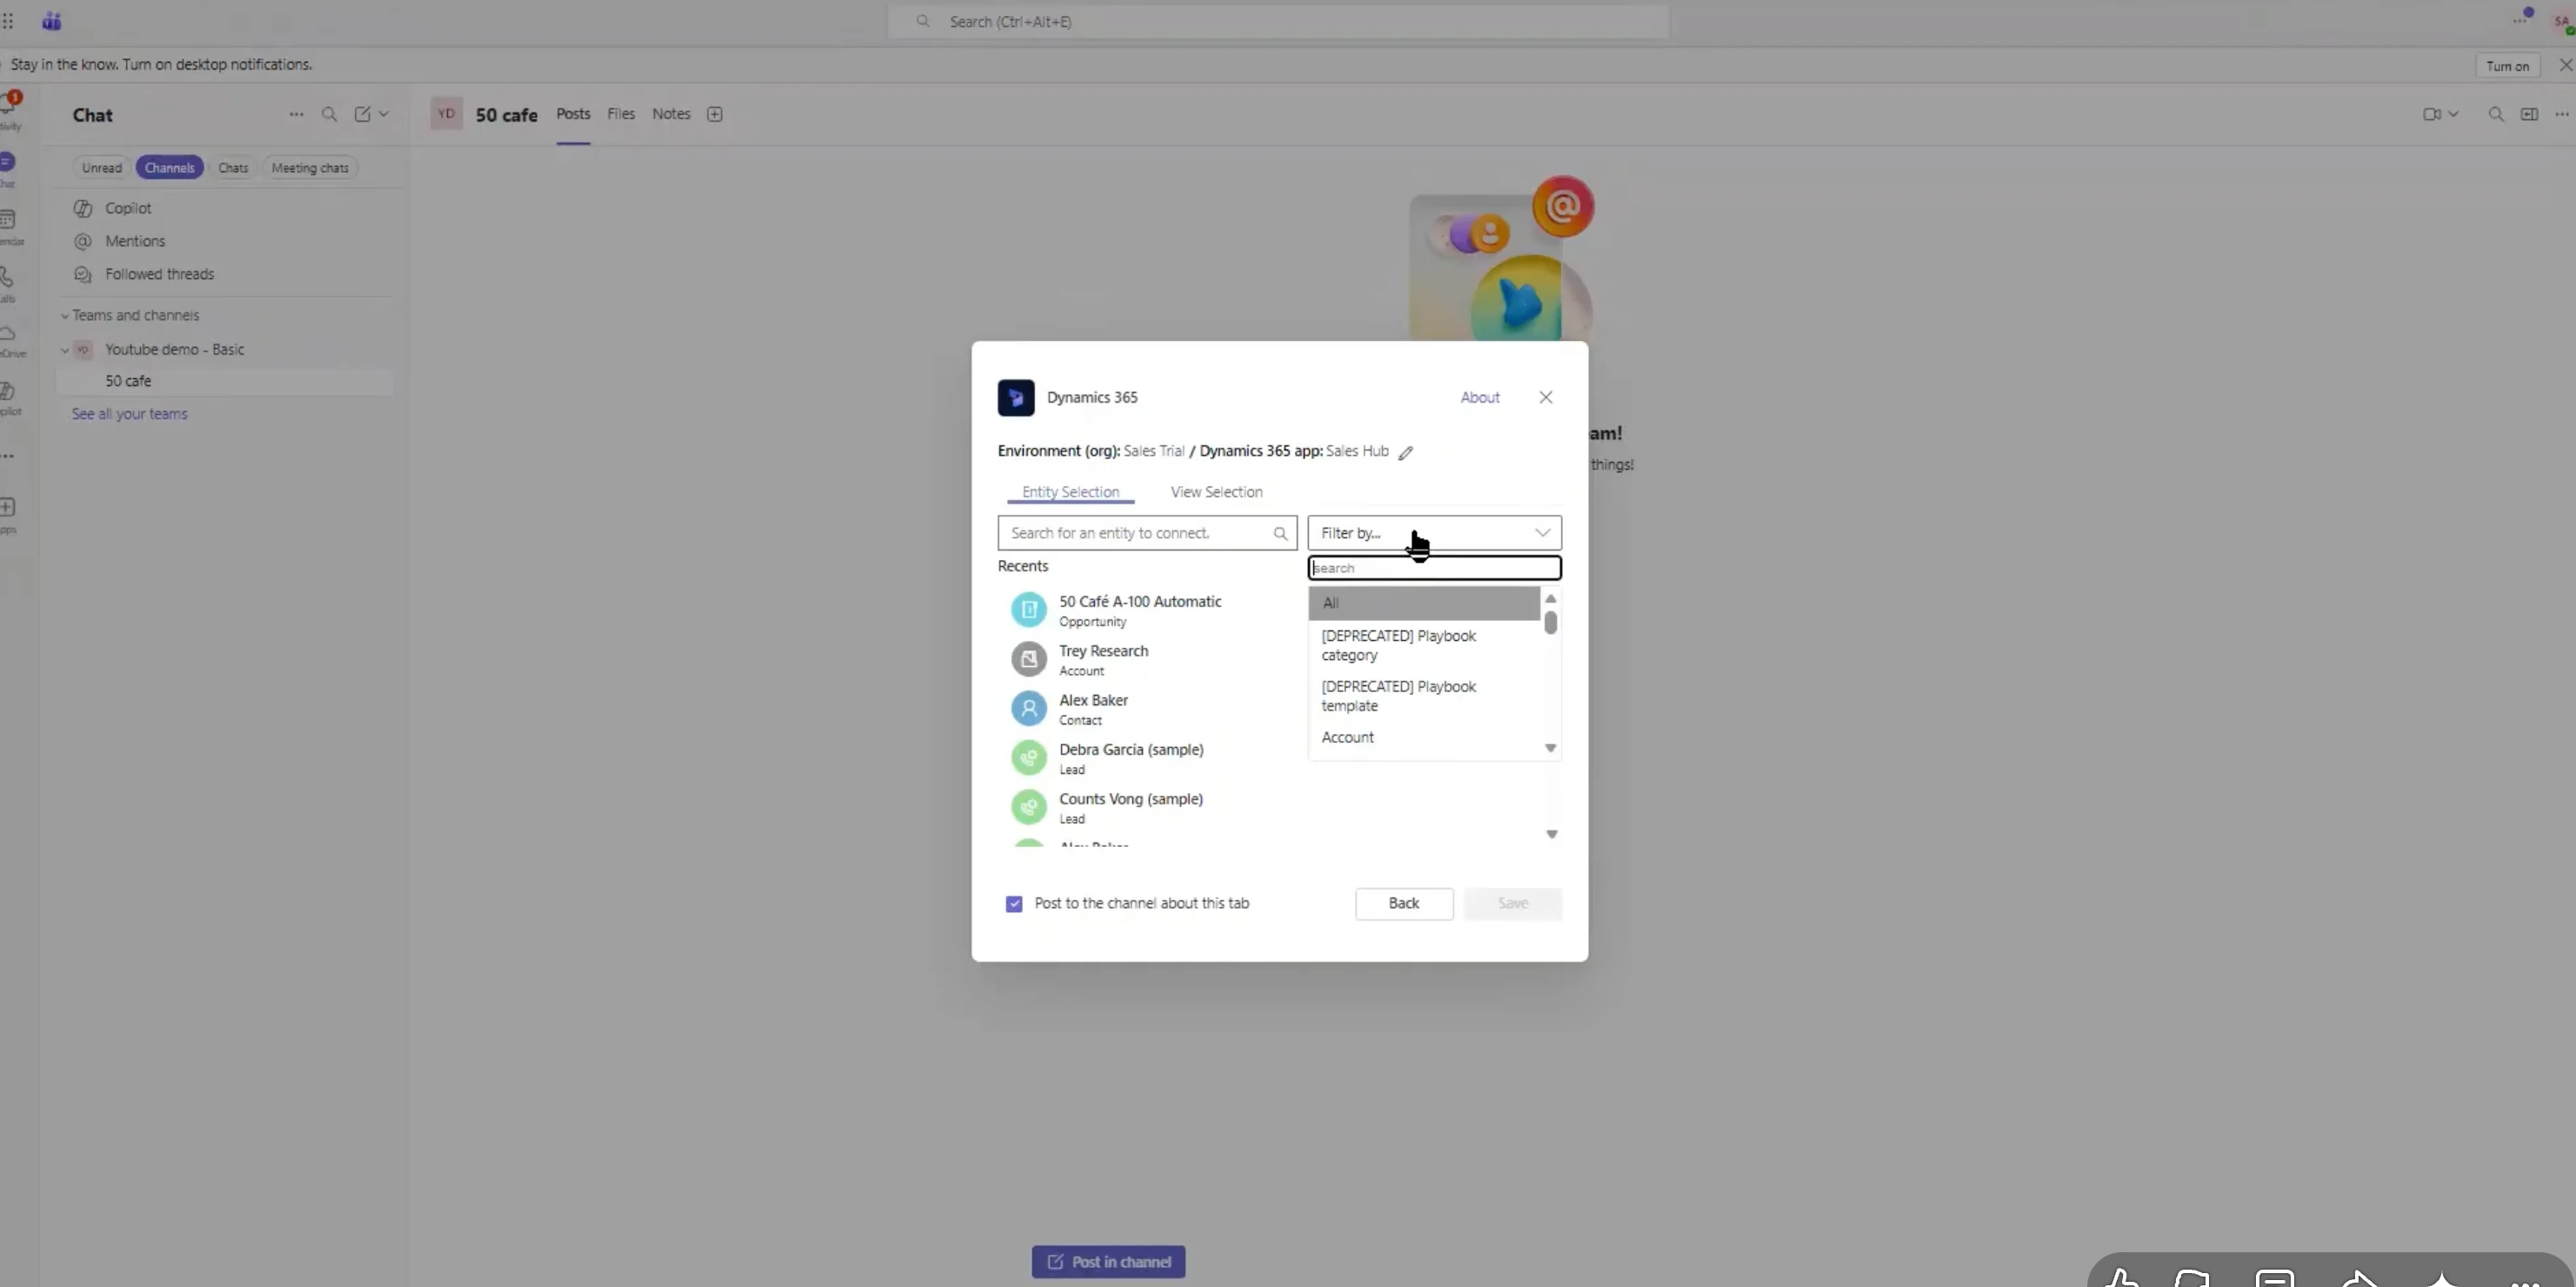
Task: Collapse the Teams and channels section
Action: [65, 316]
